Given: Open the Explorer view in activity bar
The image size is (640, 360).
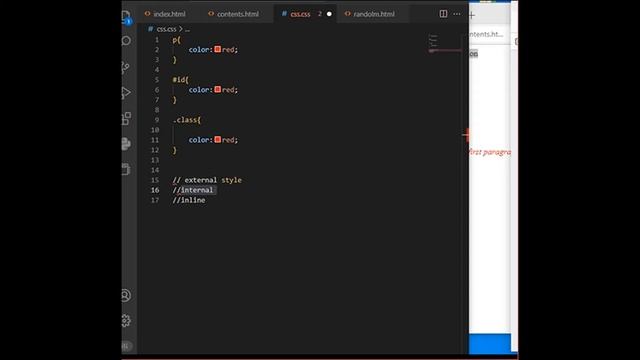Looking at the screenshot, I should (x=126, y=16).
